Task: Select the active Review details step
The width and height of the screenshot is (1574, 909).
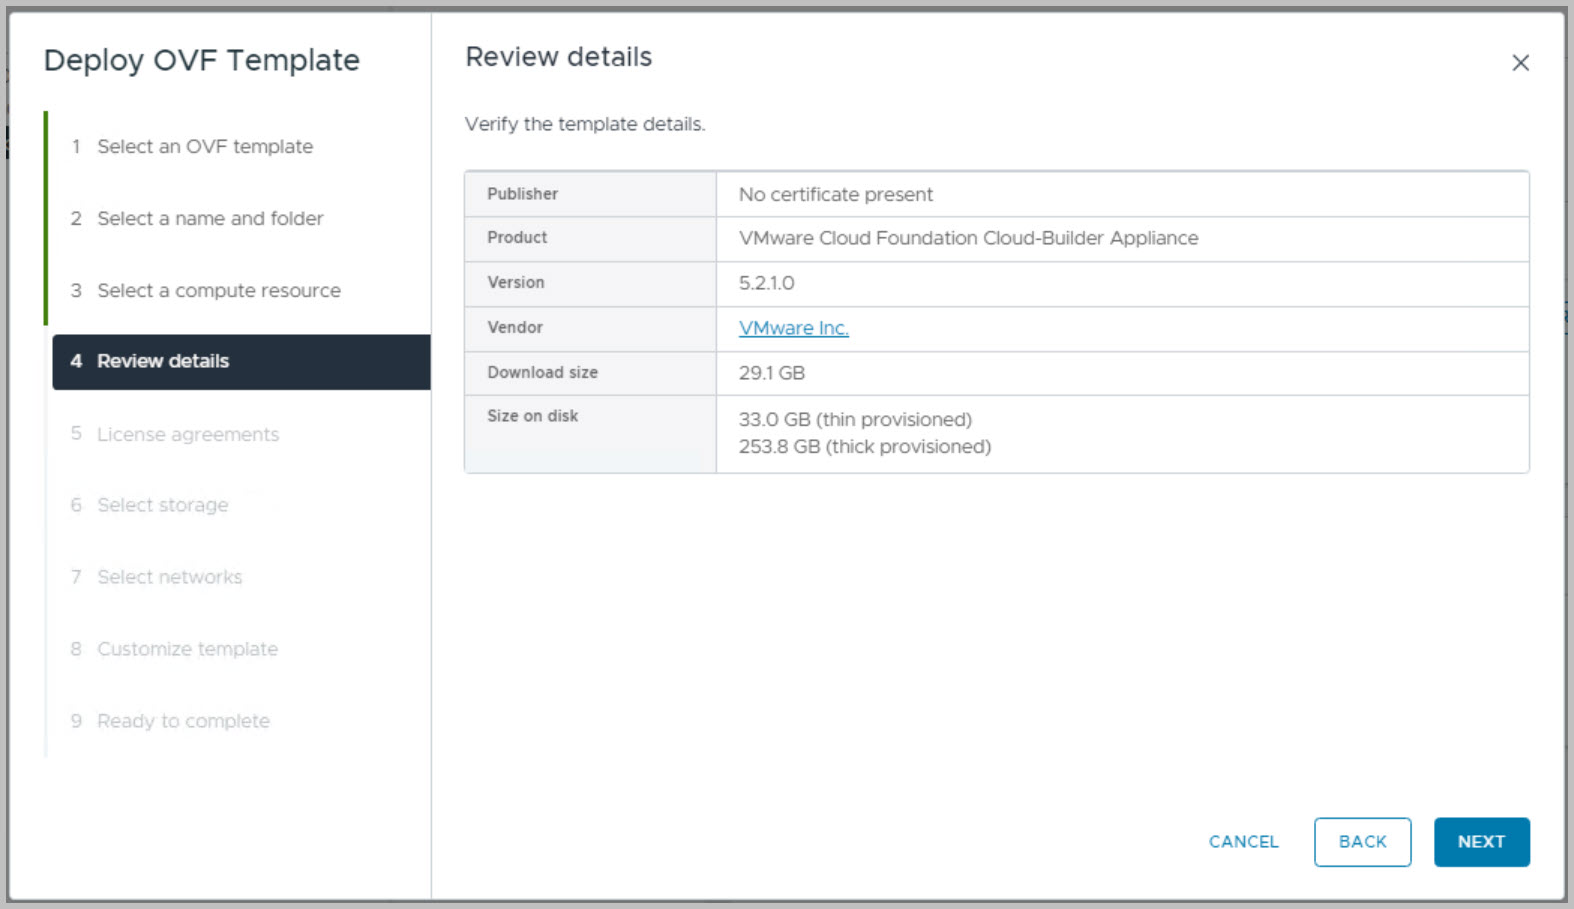Action: pos(163,362)
